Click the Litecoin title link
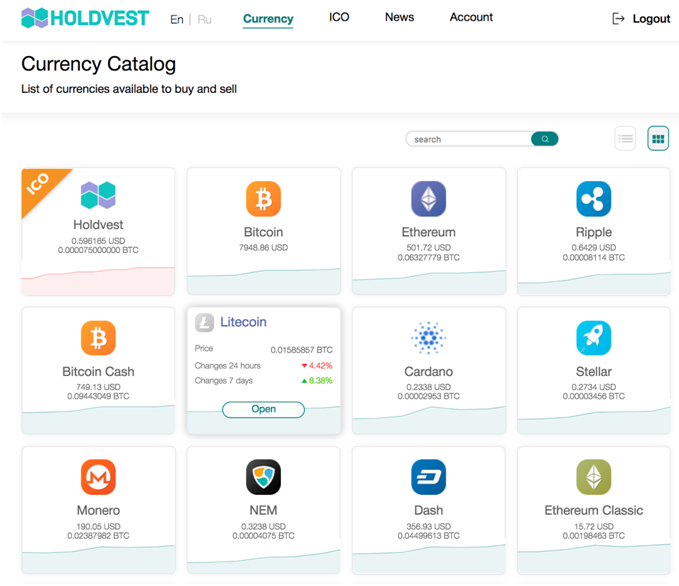This screenshot has height=586, width=679. click(243, 322)
